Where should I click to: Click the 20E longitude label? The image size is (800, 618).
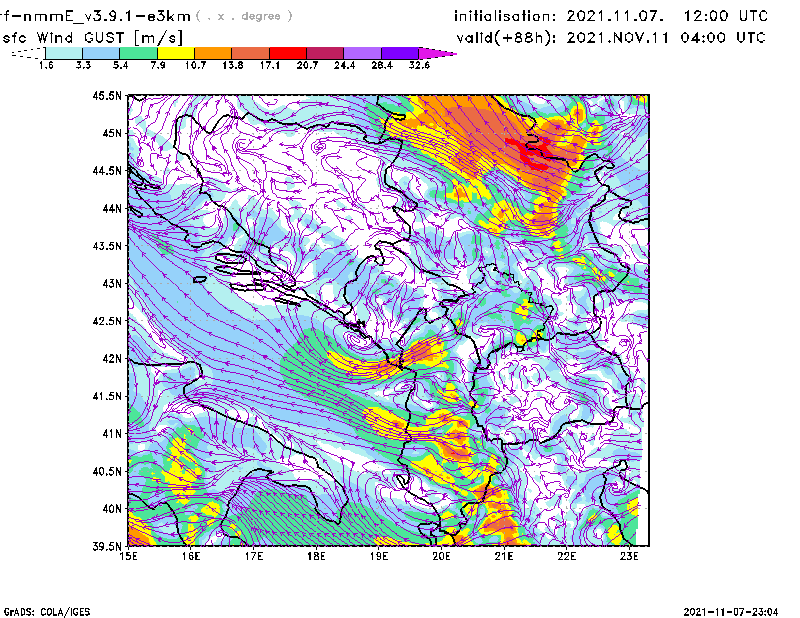pos(441,556)
